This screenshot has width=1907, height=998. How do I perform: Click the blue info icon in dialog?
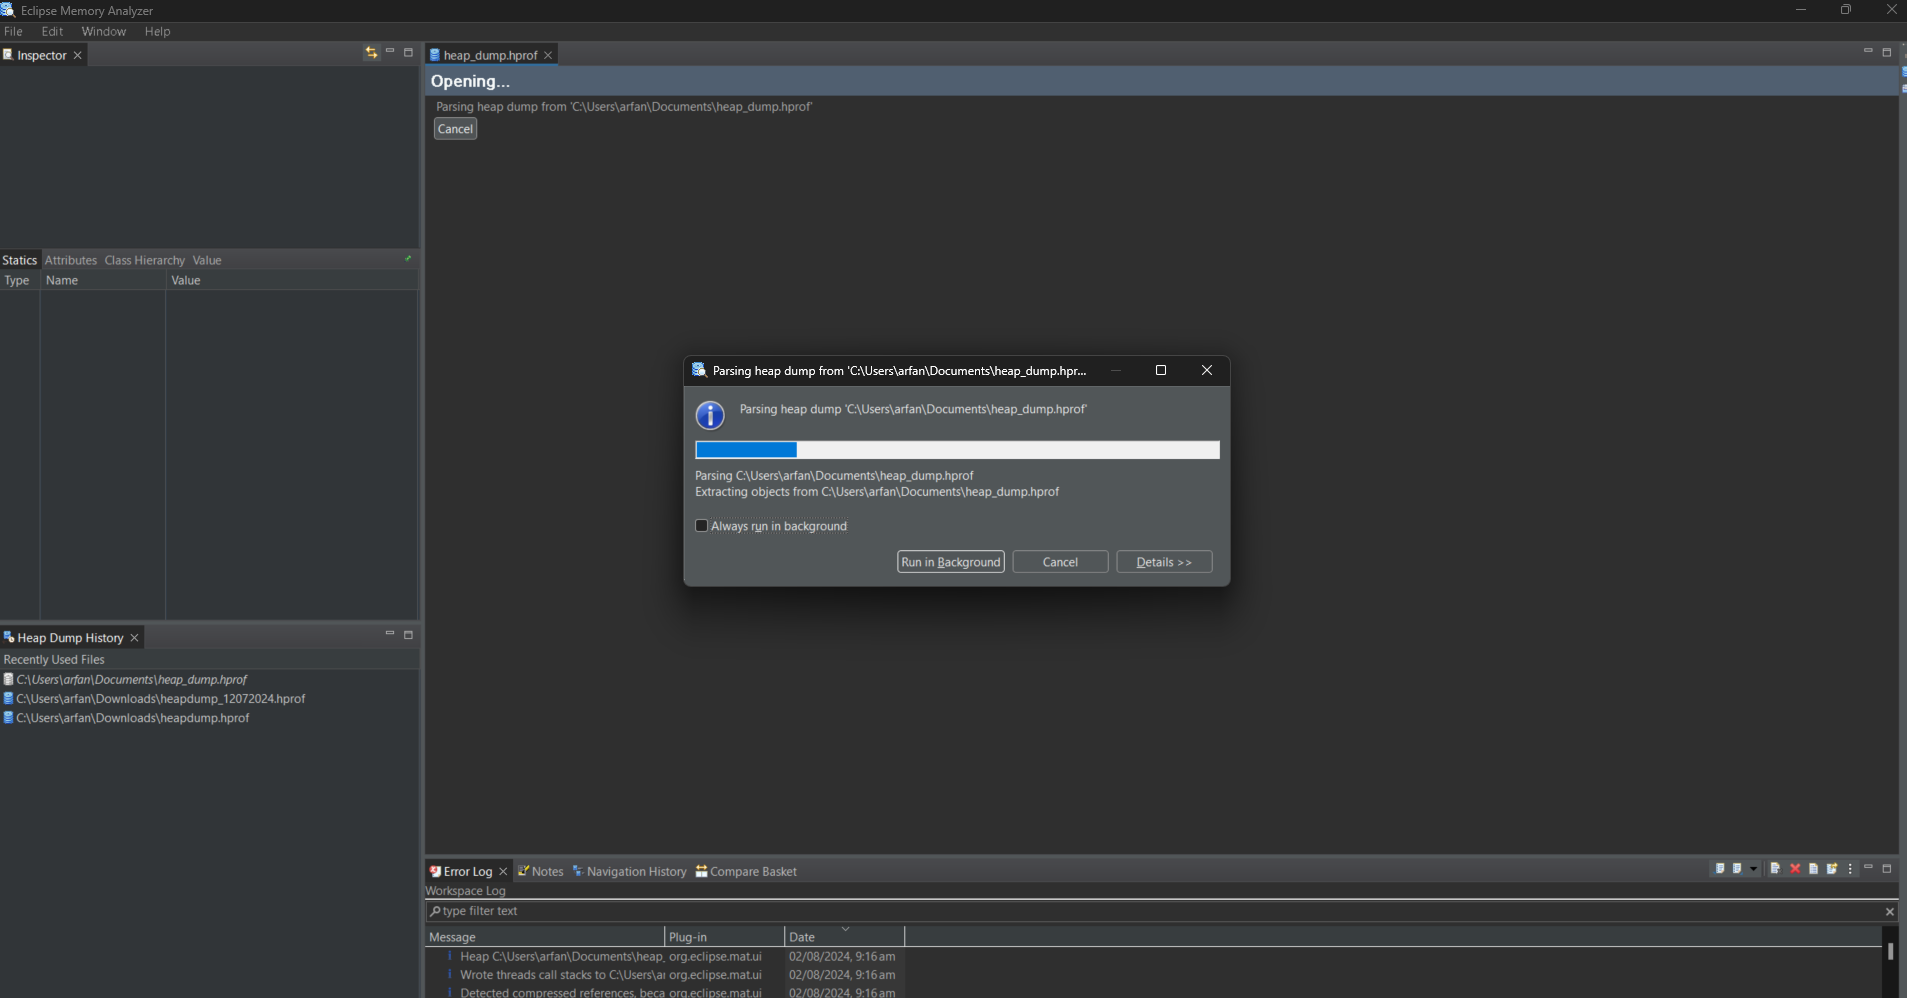pyautogui.click(x=710, y=415)
